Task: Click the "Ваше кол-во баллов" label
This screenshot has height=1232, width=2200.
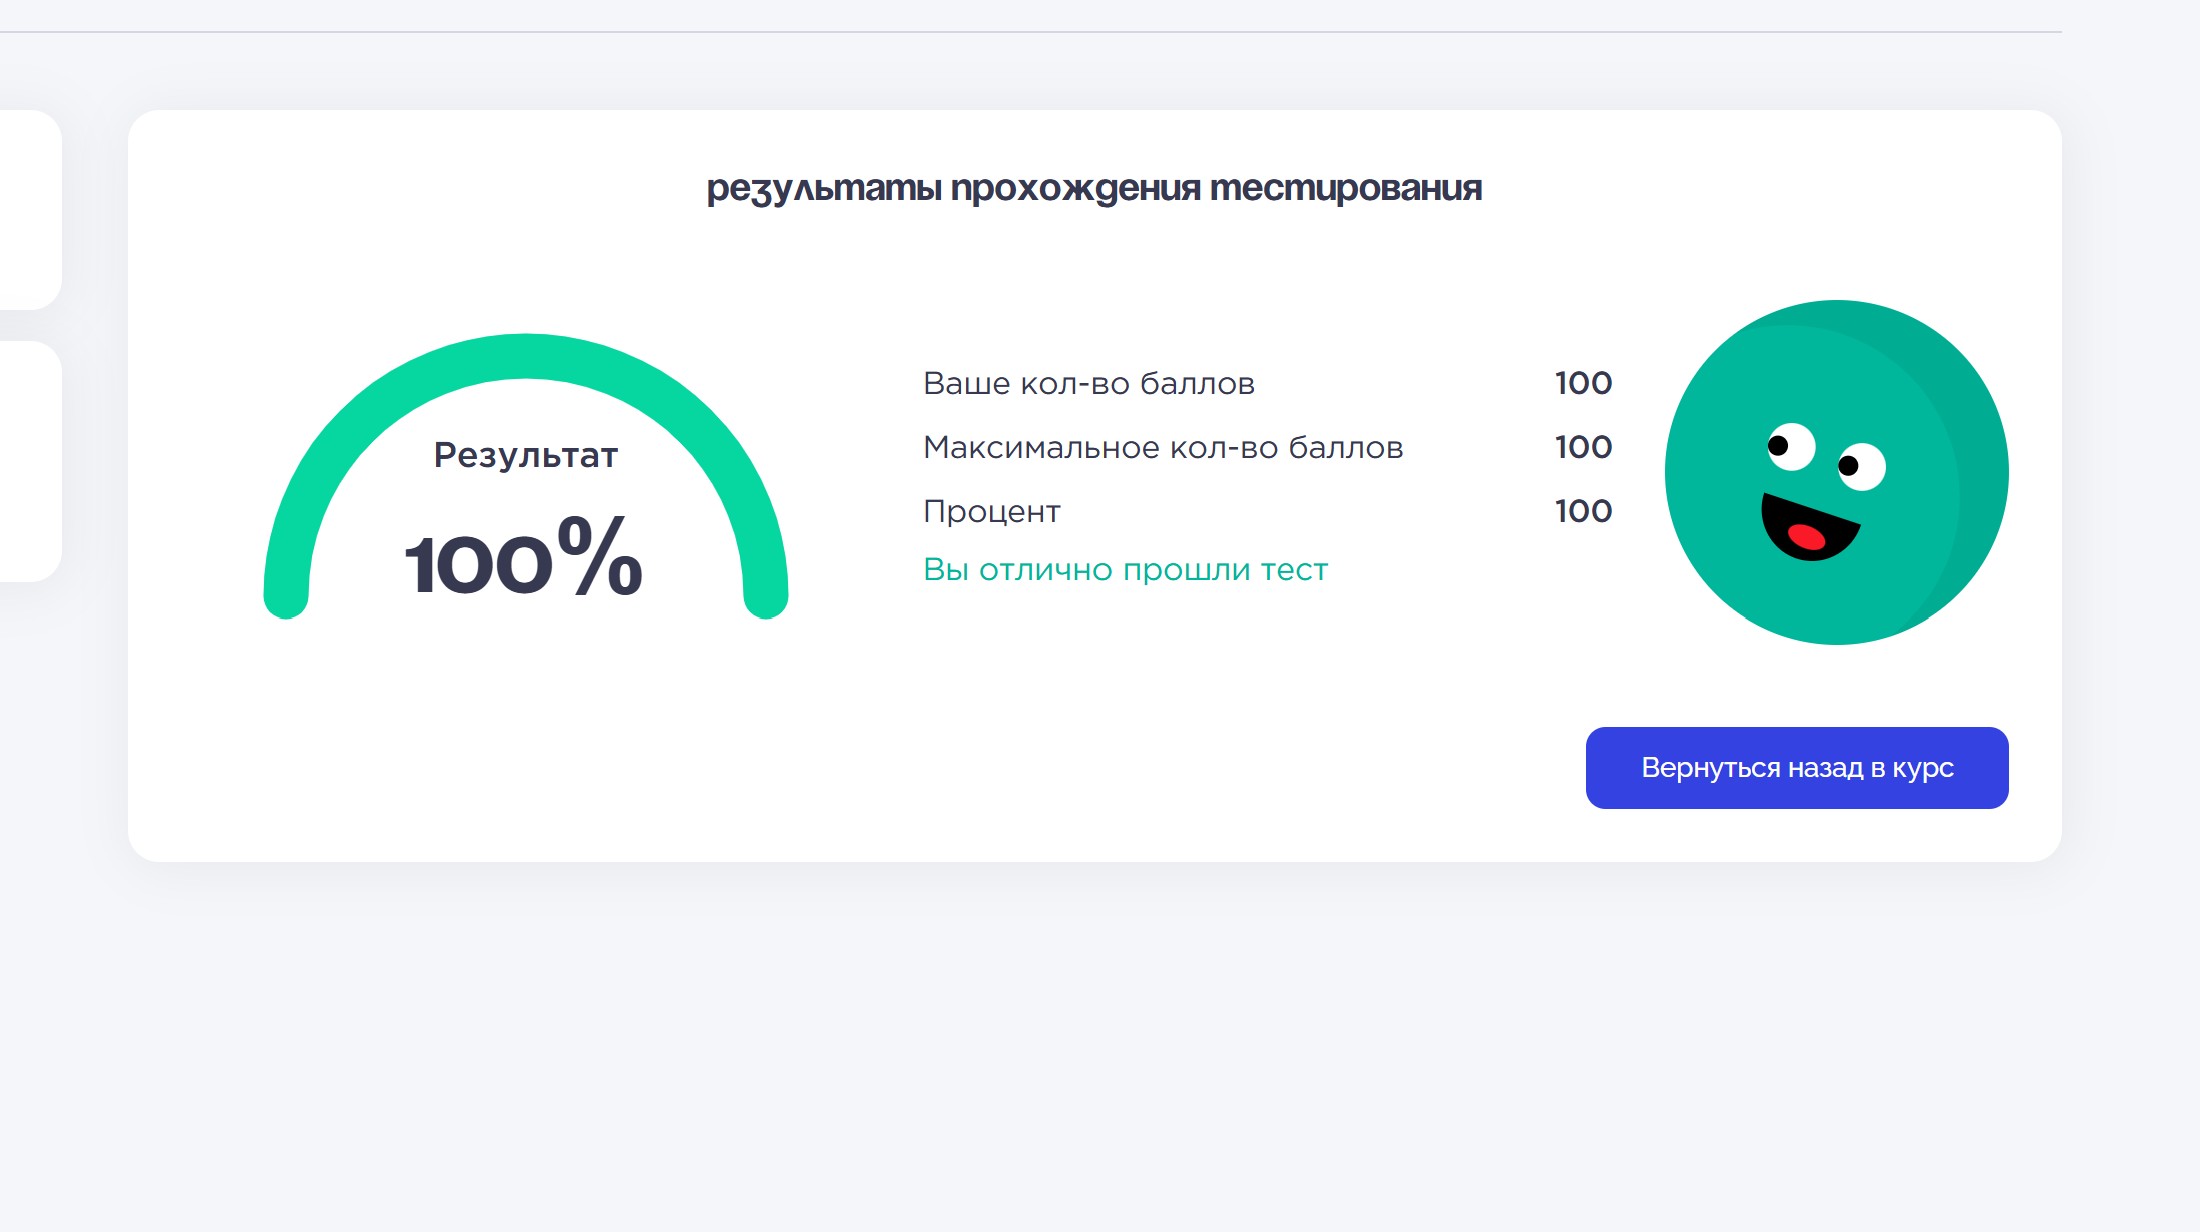Action: pyautogui.click(x=1088, y=384)
